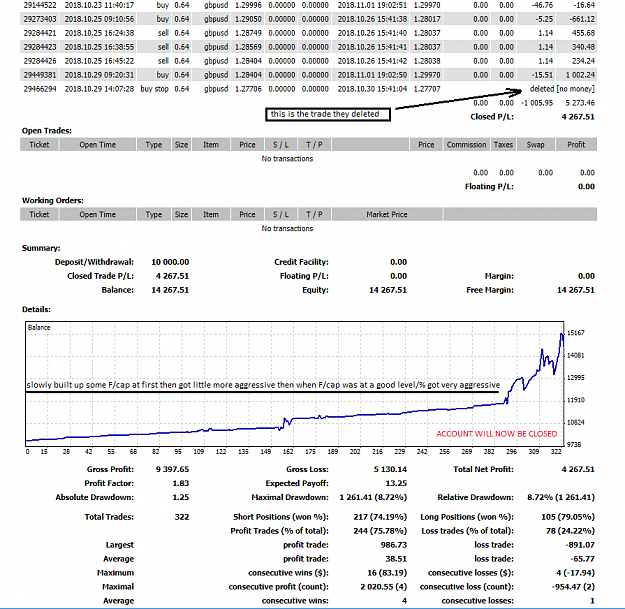Click the swap total -1 005.95
Viewport: 625px width, 609px height.
click(x=537, y=103)
